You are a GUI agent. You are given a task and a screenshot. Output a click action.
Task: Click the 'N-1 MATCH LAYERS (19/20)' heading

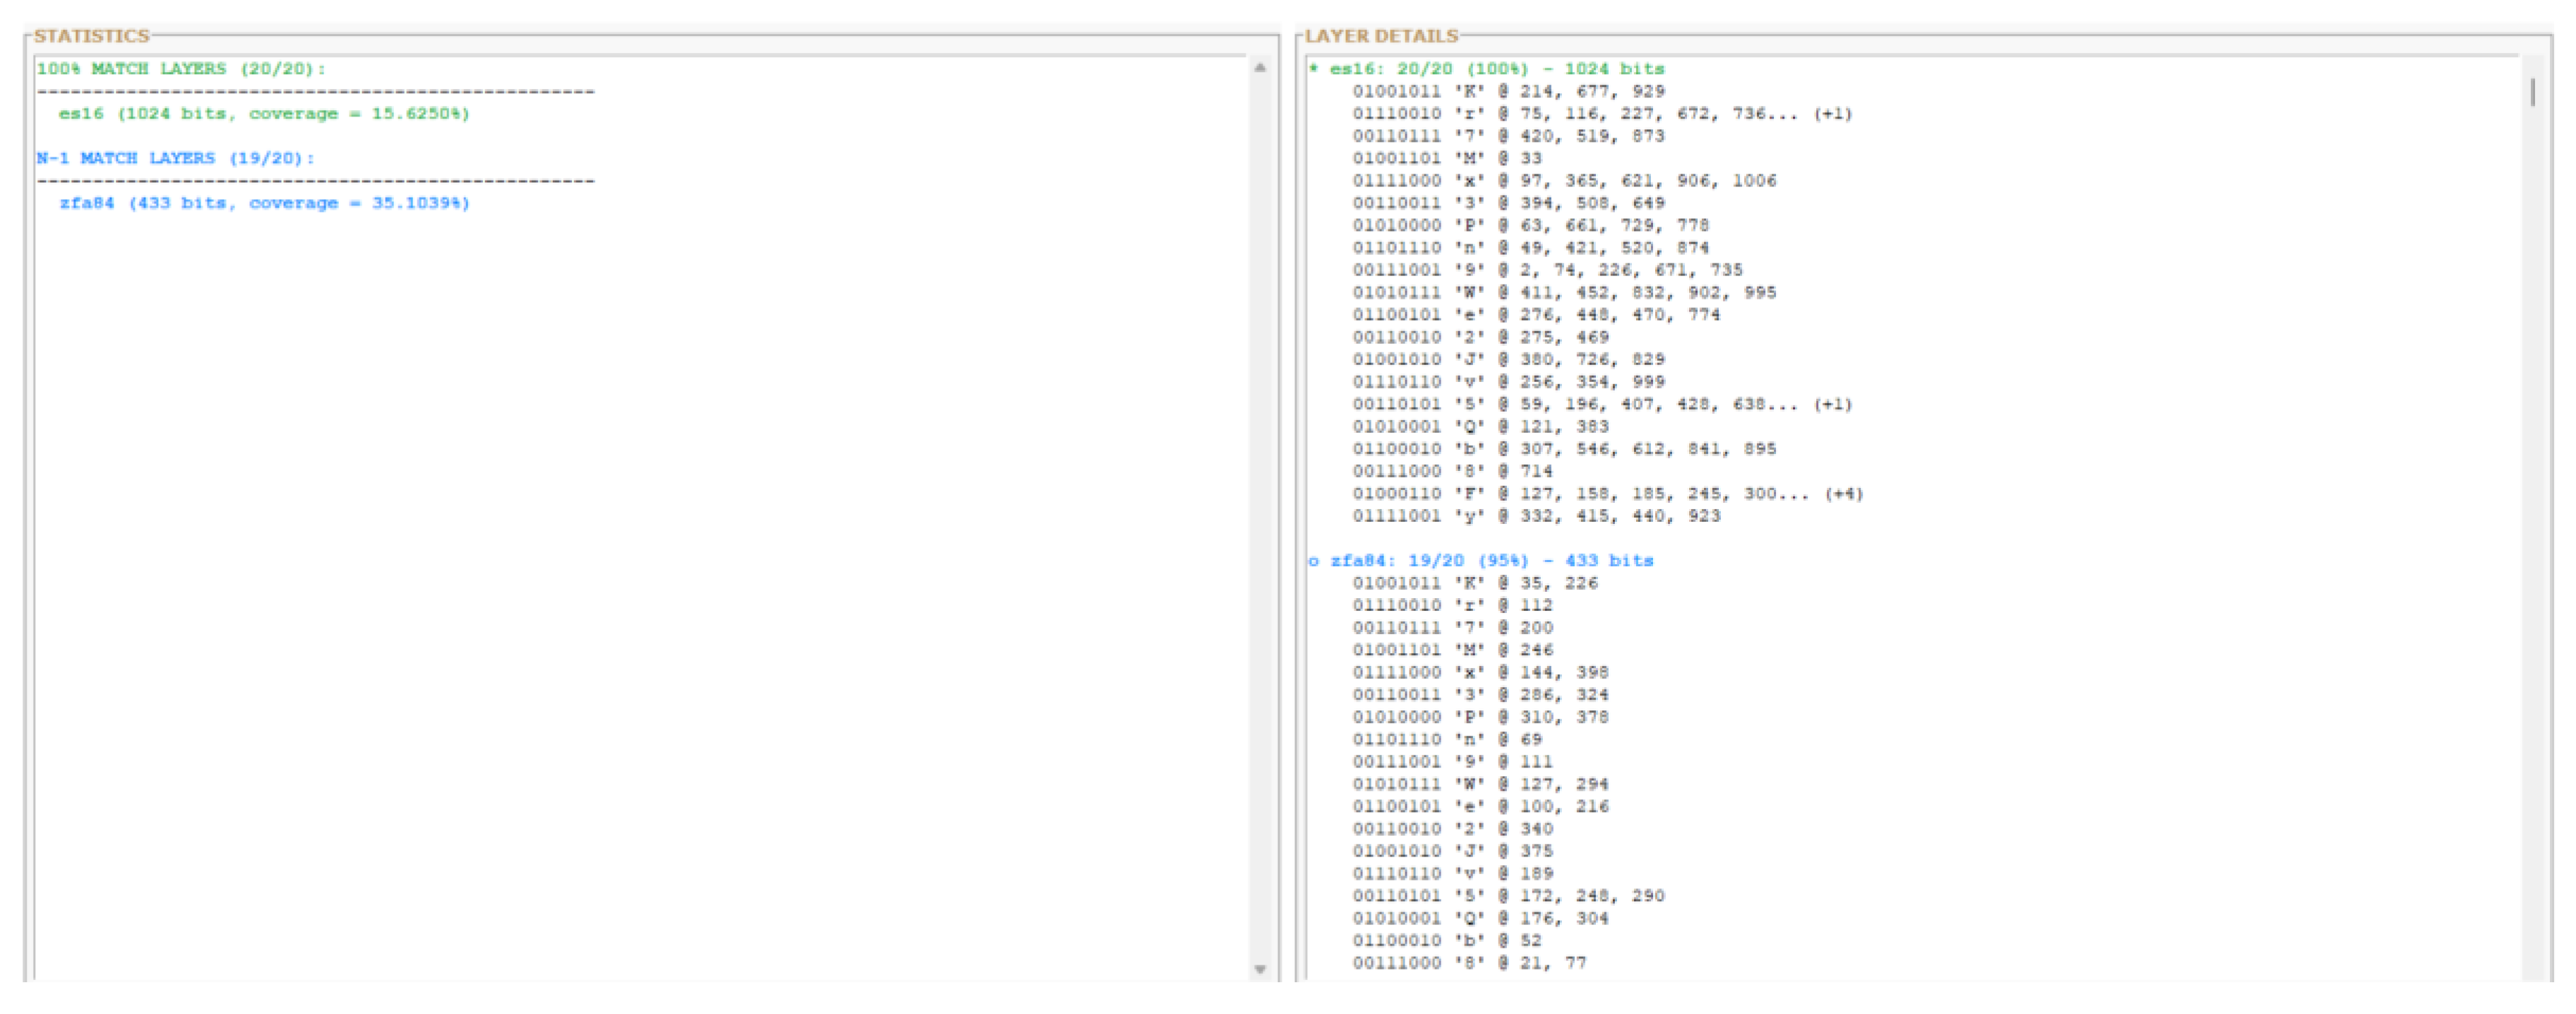[175, 158]
